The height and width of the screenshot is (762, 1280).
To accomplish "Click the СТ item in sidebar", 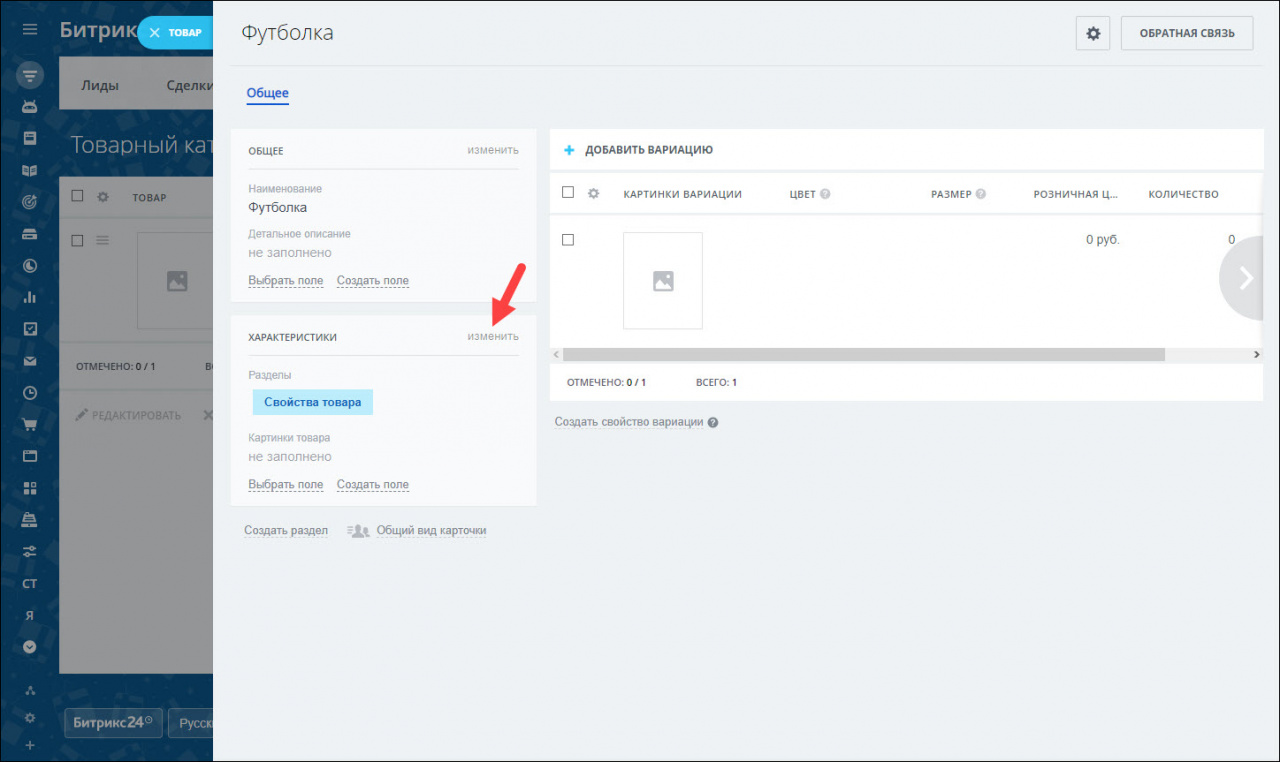I will tap(30, 583).
